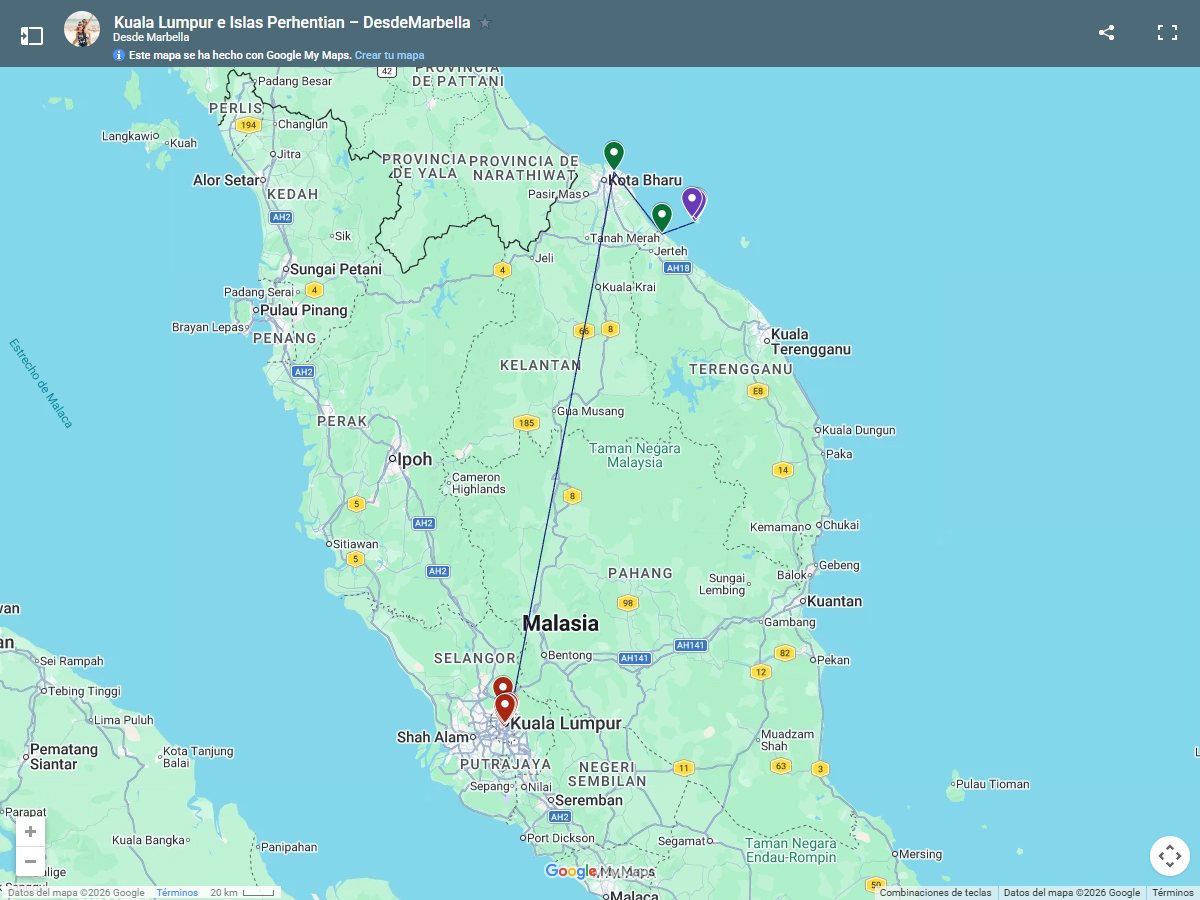1200x900 pixels.
Task: Click the route 66 shield in Kelantan
Action: (x=584, y=331)
